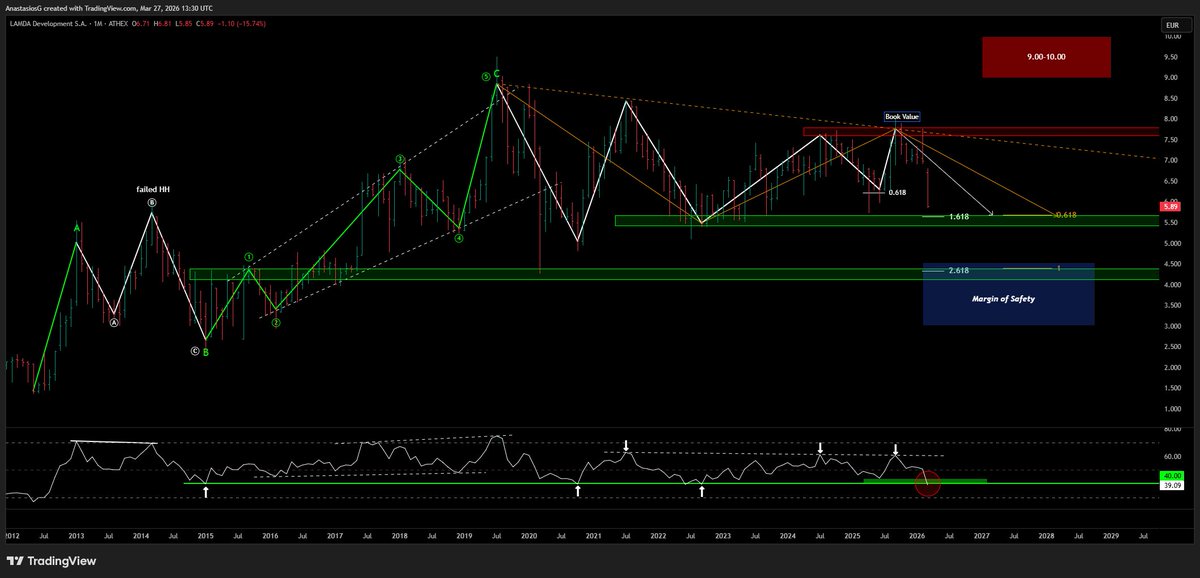Click the circled 4 wave marker

[x=458, y=238]
